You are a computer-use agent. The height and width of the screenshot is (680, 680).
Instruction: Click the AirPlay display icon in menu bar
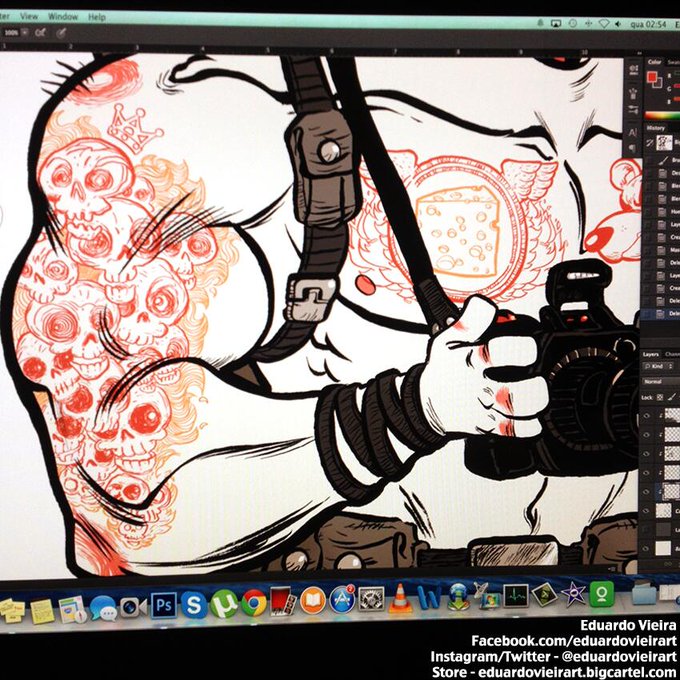(x=556, y=23)
